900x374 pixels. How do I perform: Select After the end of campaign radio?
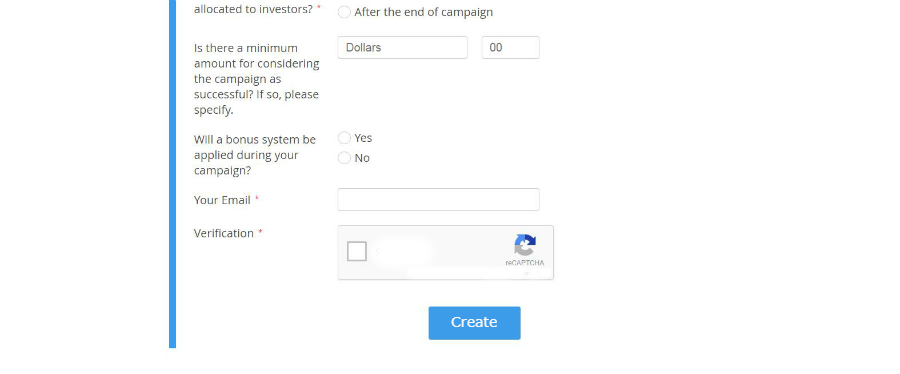(x=344, y=12)
